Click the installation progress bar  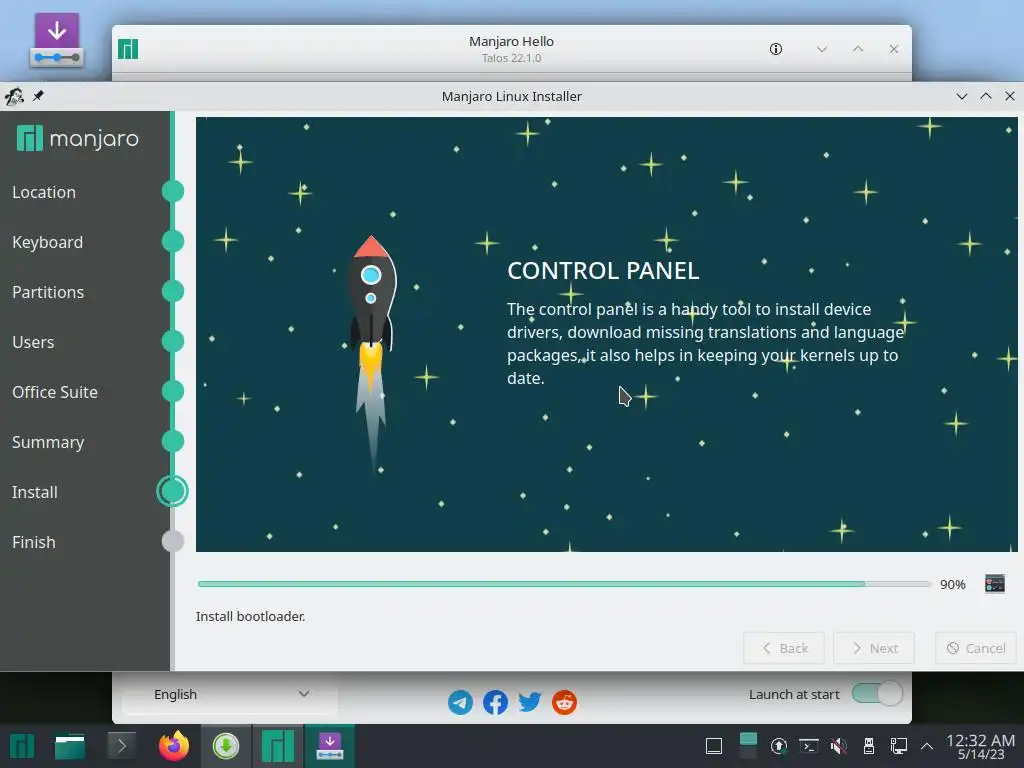(564, 584)
